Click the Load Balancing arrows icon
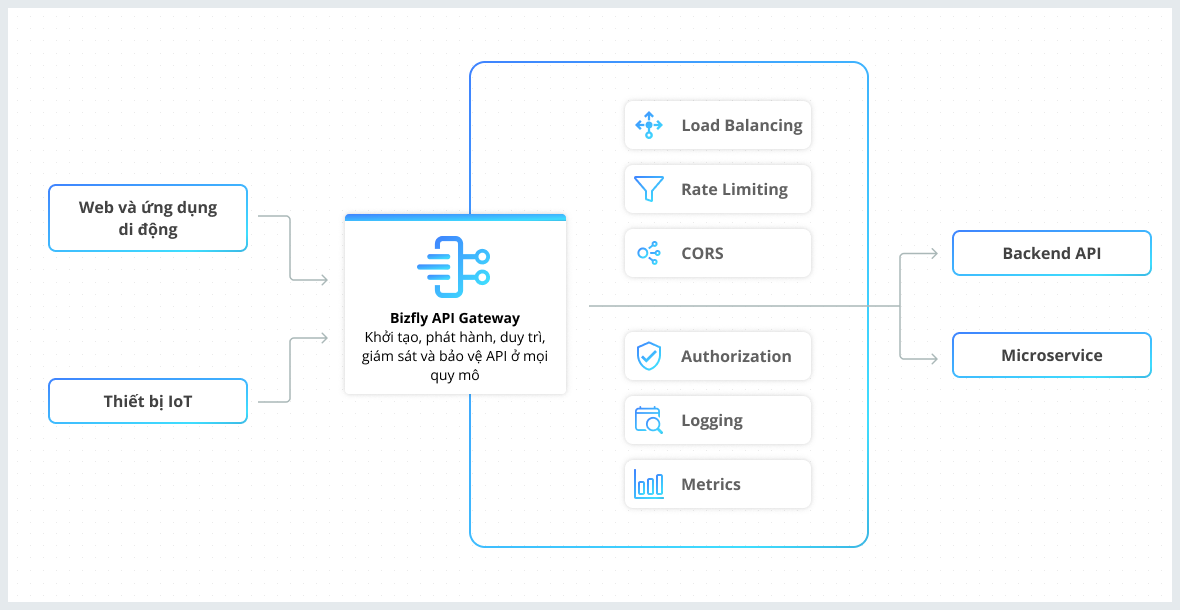 pyautogui.click(x=649, y=125)
